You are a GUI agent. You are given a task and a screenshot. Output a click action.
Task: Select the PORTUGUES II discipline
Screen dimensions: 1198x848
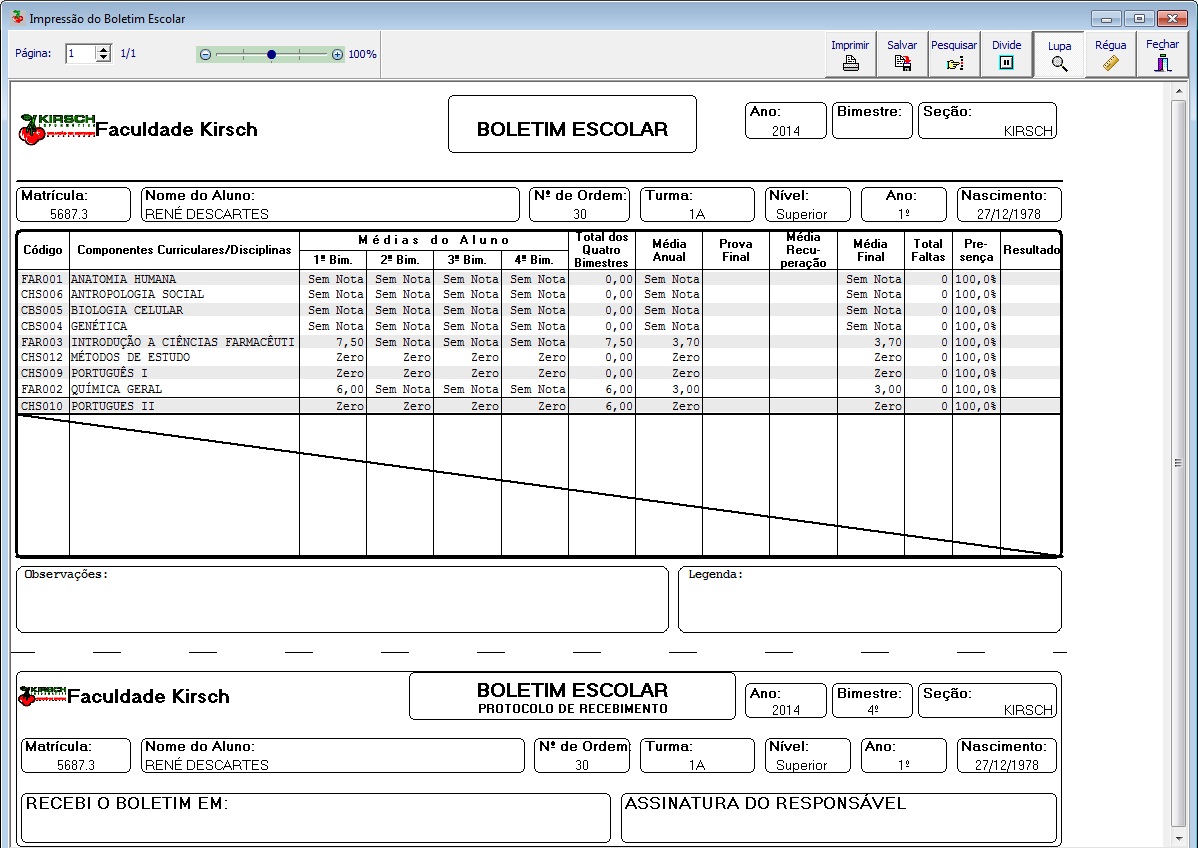tap(113, 406)
